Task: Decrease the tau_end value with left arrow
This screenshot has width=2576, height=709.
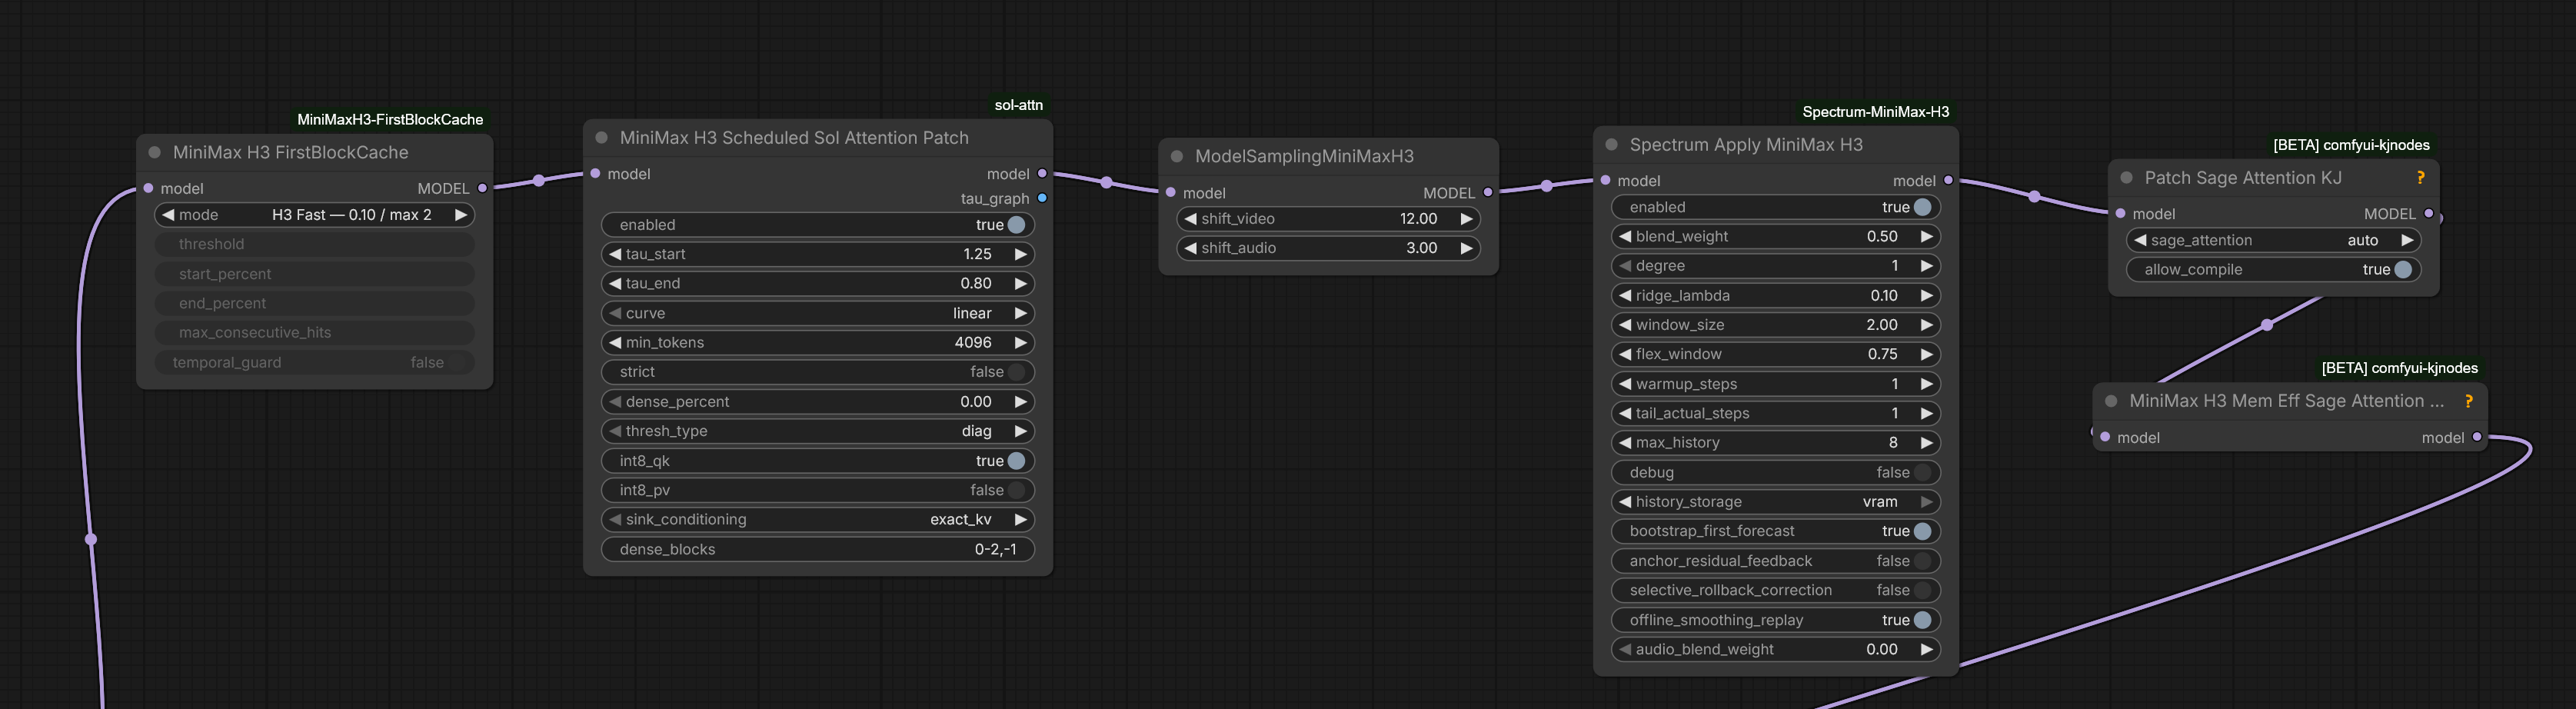Action: tap(615, 284)
